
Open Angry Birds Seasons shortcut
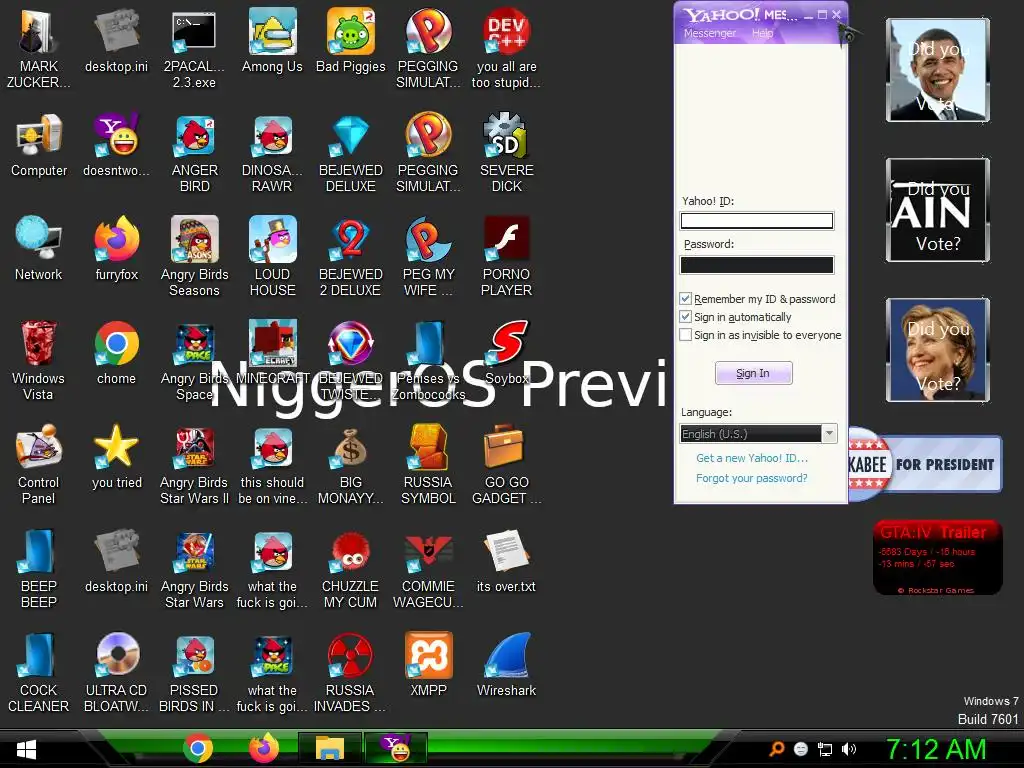click(195, 257)
